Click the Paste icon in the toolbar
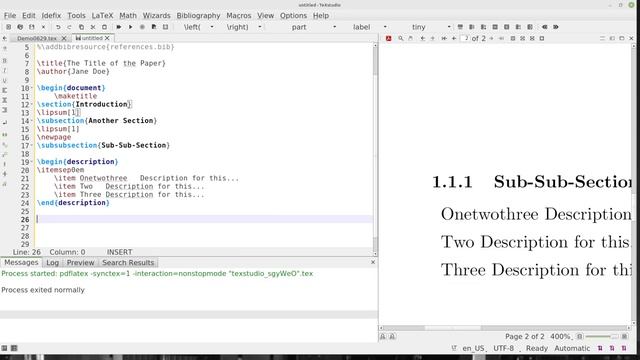640x360 pixels. 104,27
